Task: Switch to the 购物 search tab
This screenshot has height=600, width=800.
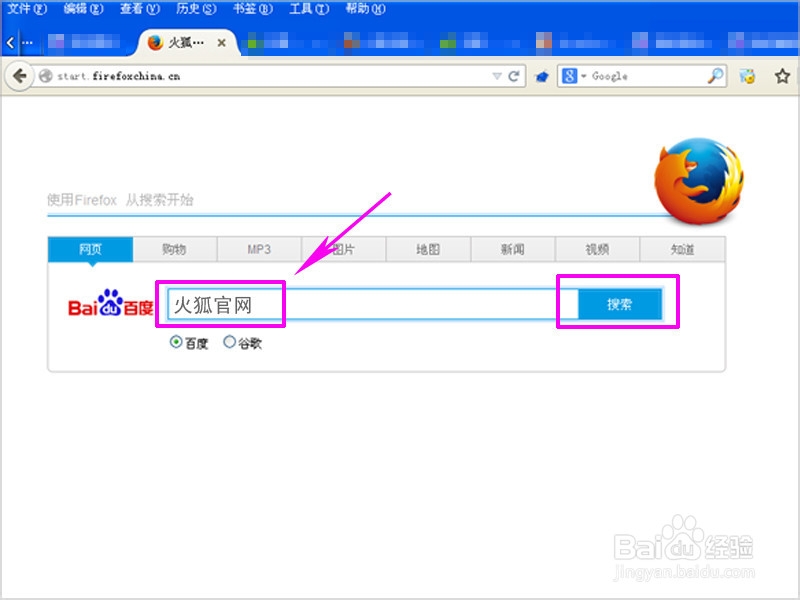Action: click(x=174, y=249)
